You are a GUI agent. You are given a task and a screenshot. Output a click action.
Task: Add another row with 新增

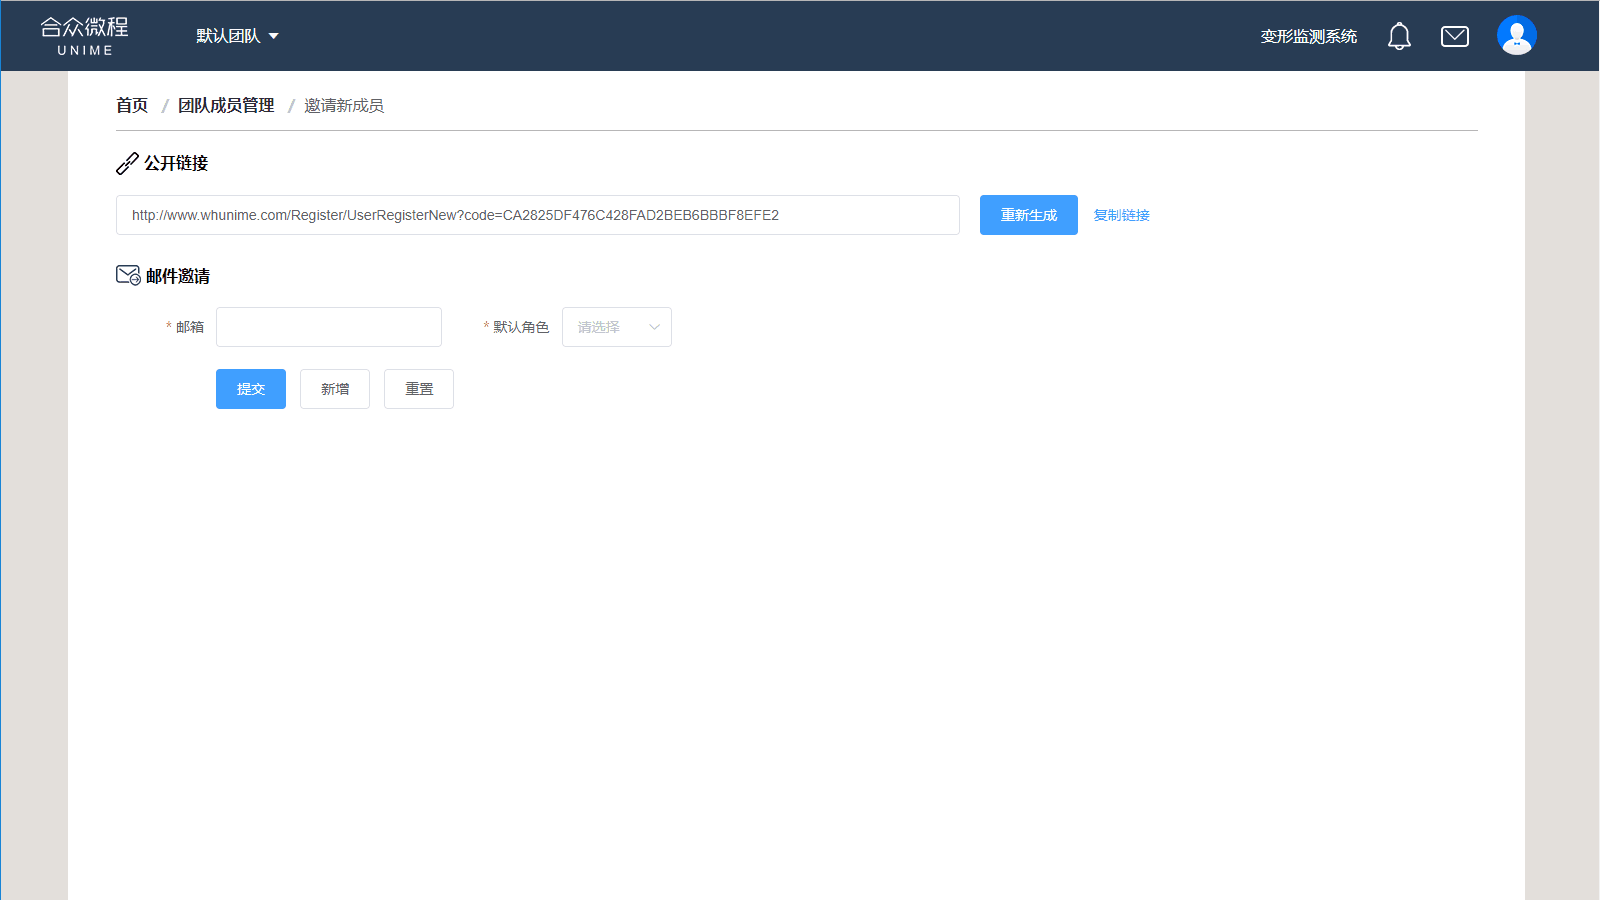(335, 389)
